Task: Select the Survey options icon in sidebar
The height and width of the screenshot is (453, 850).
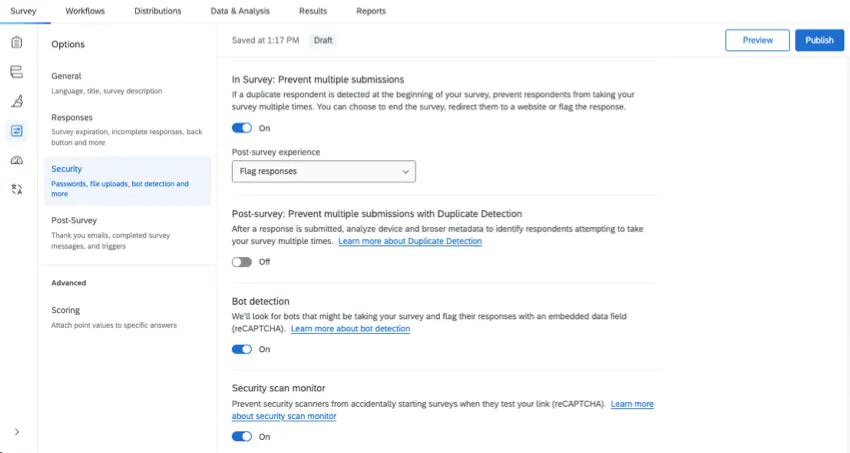Action: coord(16,131)
